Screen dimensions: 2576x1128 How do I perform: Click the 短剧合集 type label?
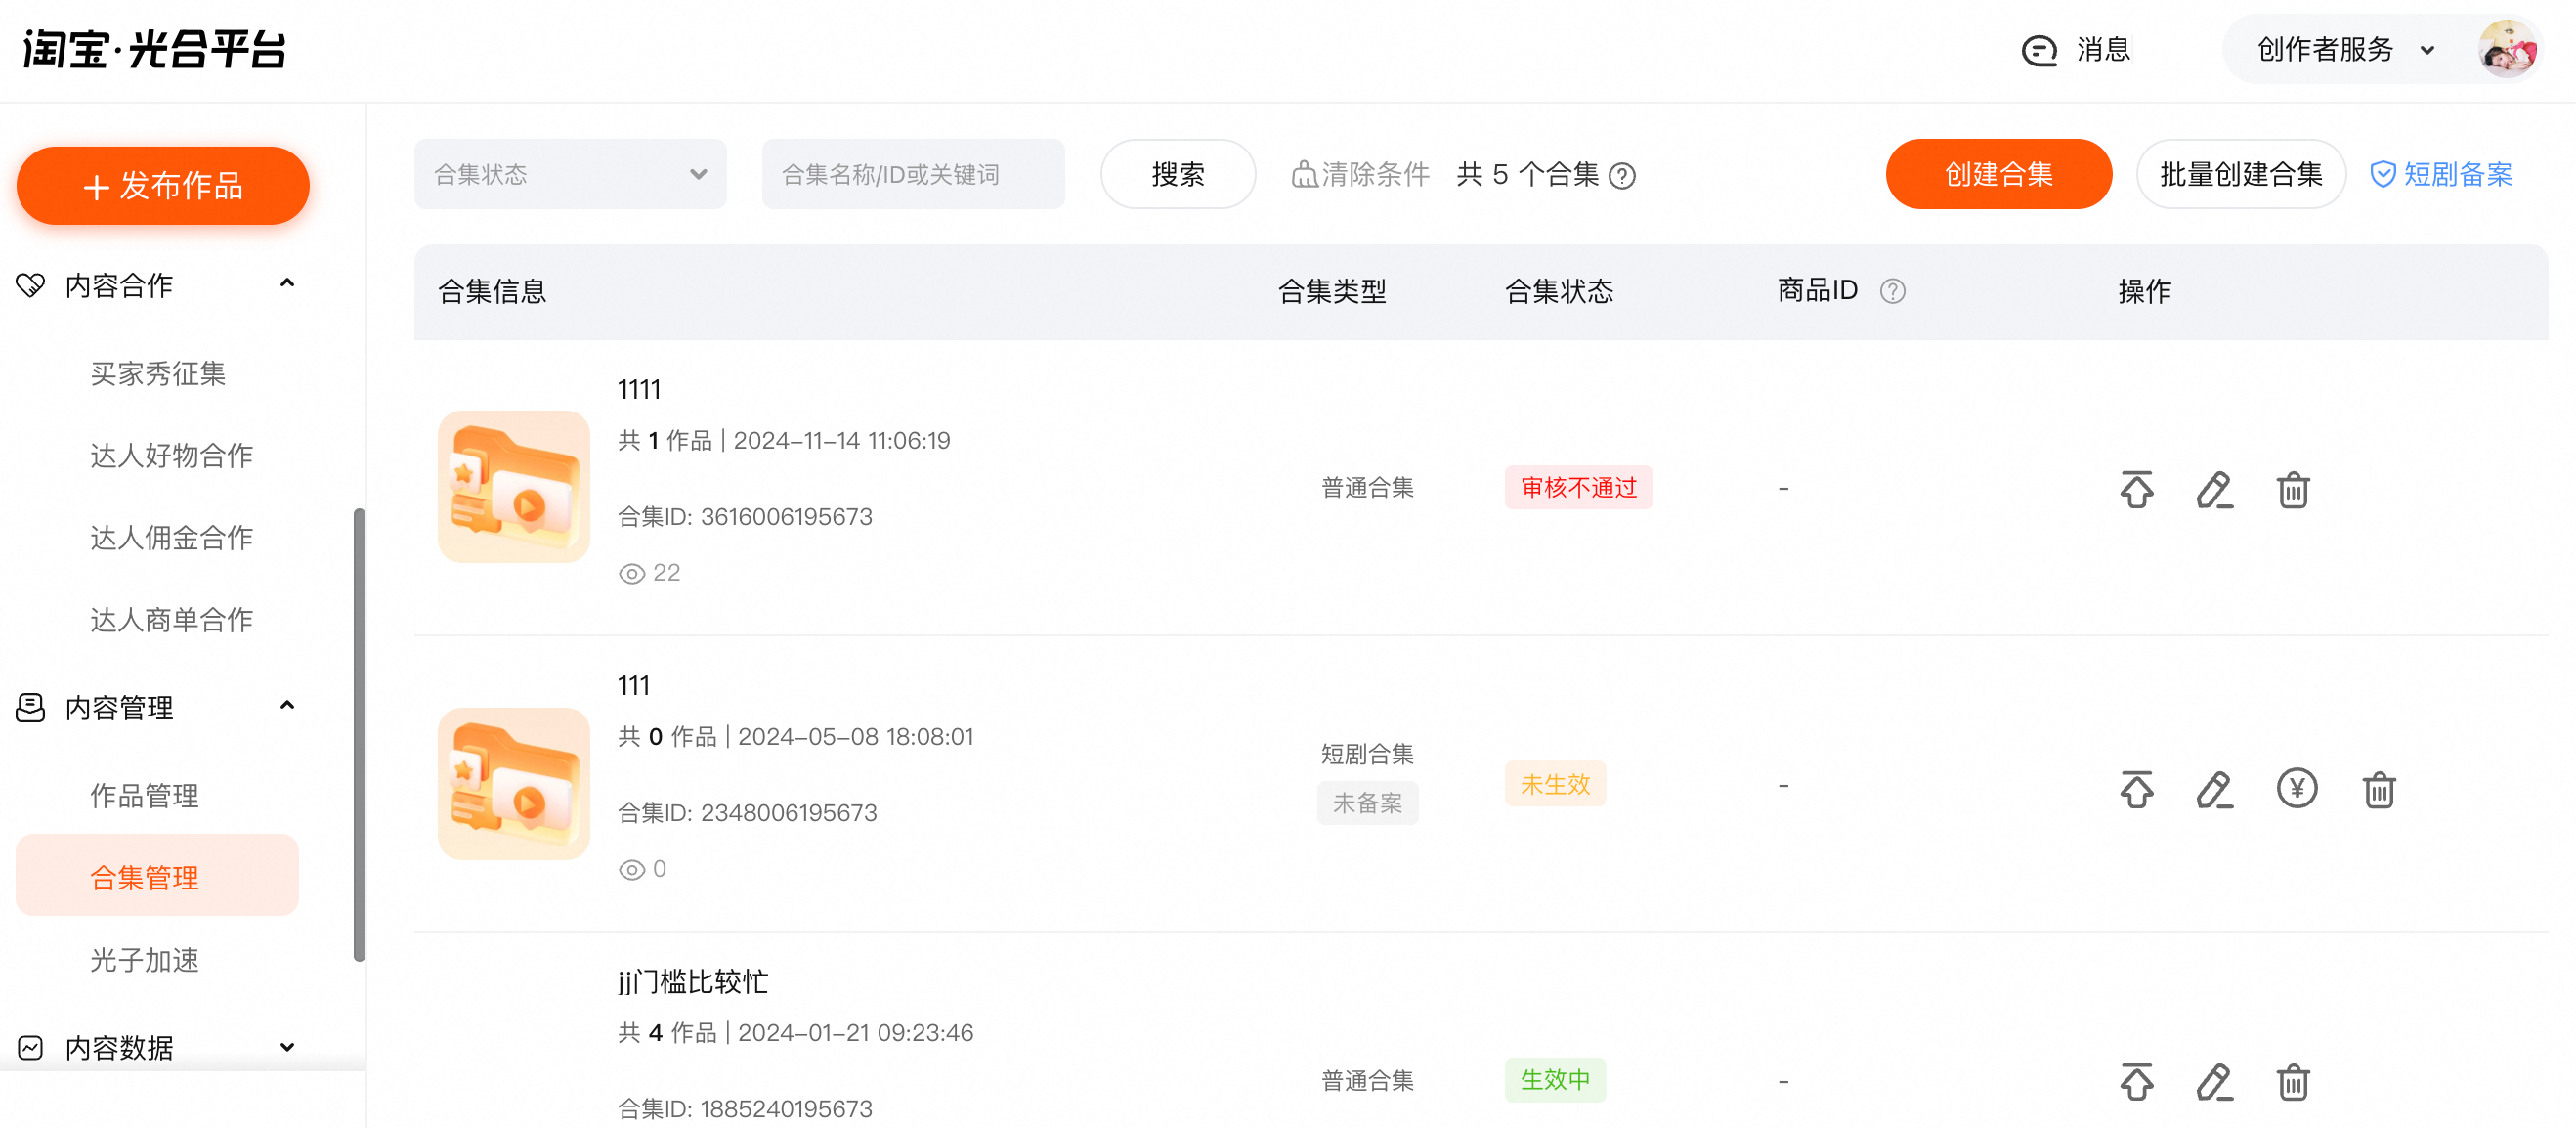(1367, 754)
